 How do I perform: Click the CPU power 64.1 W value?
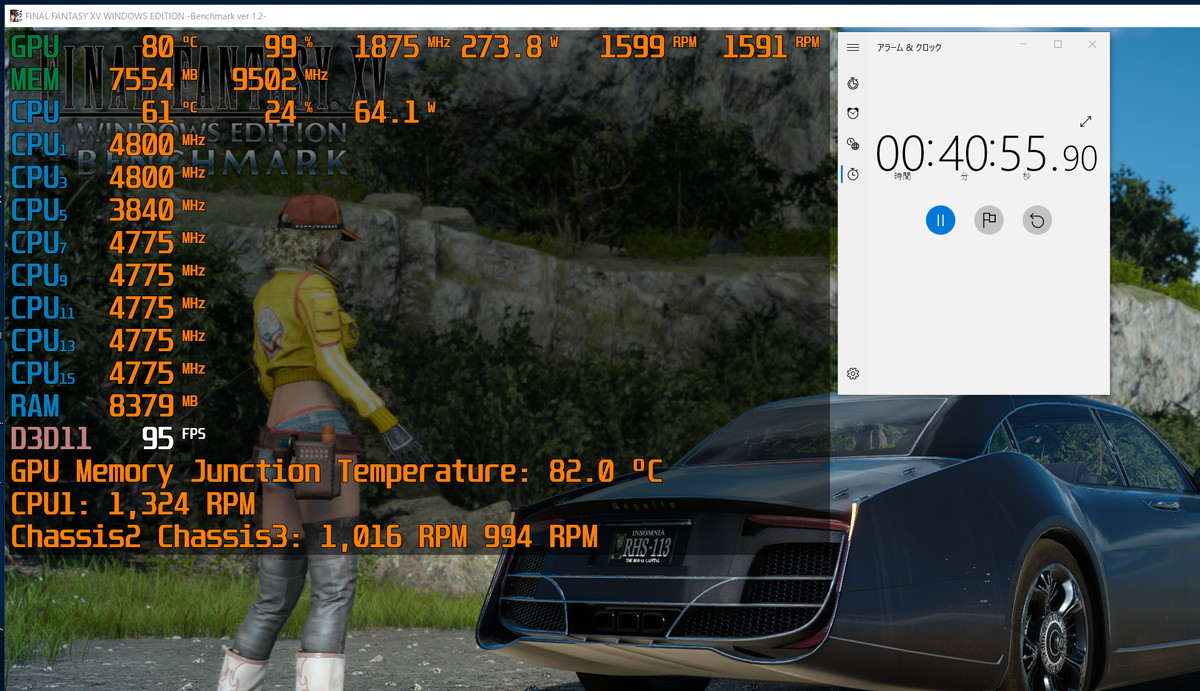pyautogui.click(x=395, y=112)
